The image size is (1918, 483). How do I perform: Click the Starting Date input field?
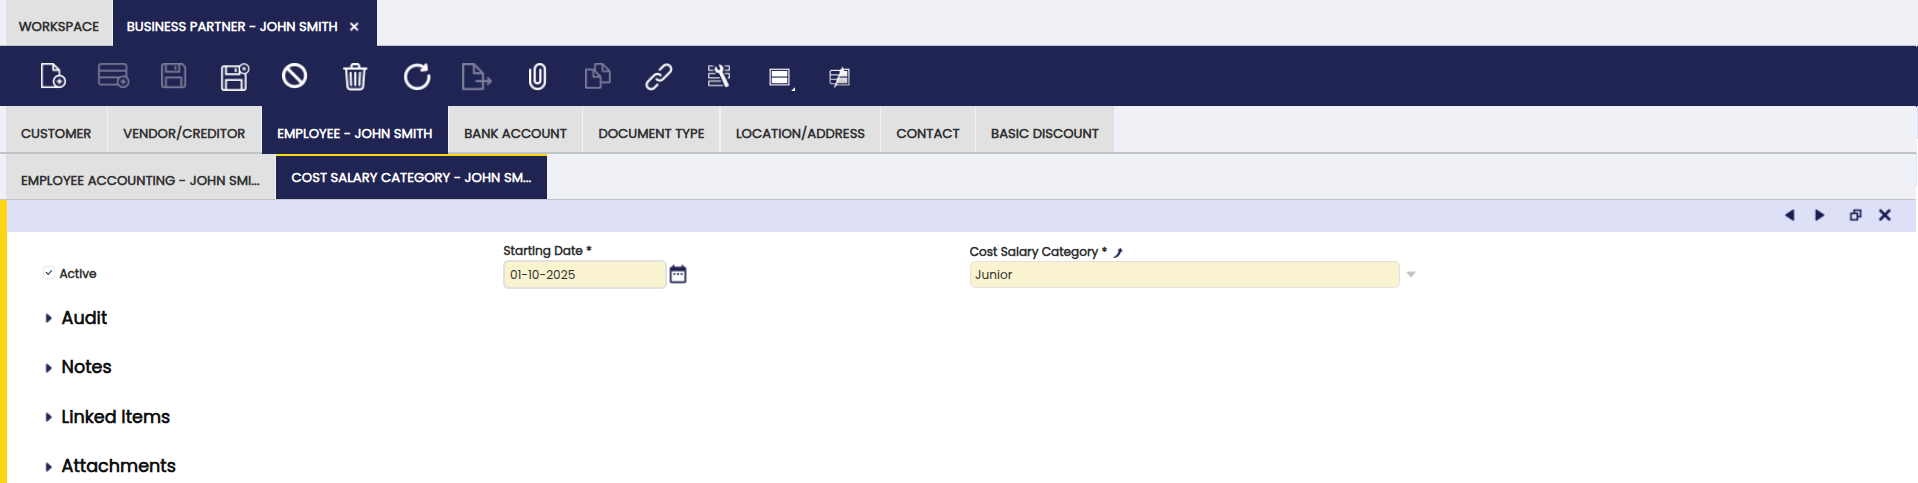click(x=584, y=274)
